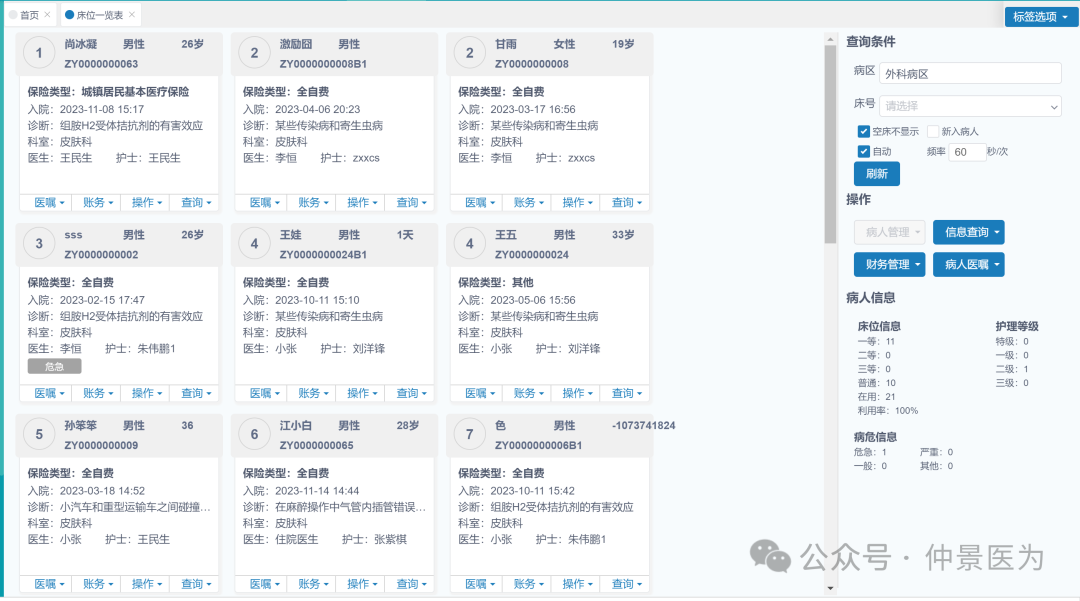Uncheck the 空床不显示 checkbox
1080x601 pixels.
(x=864, y=131)
